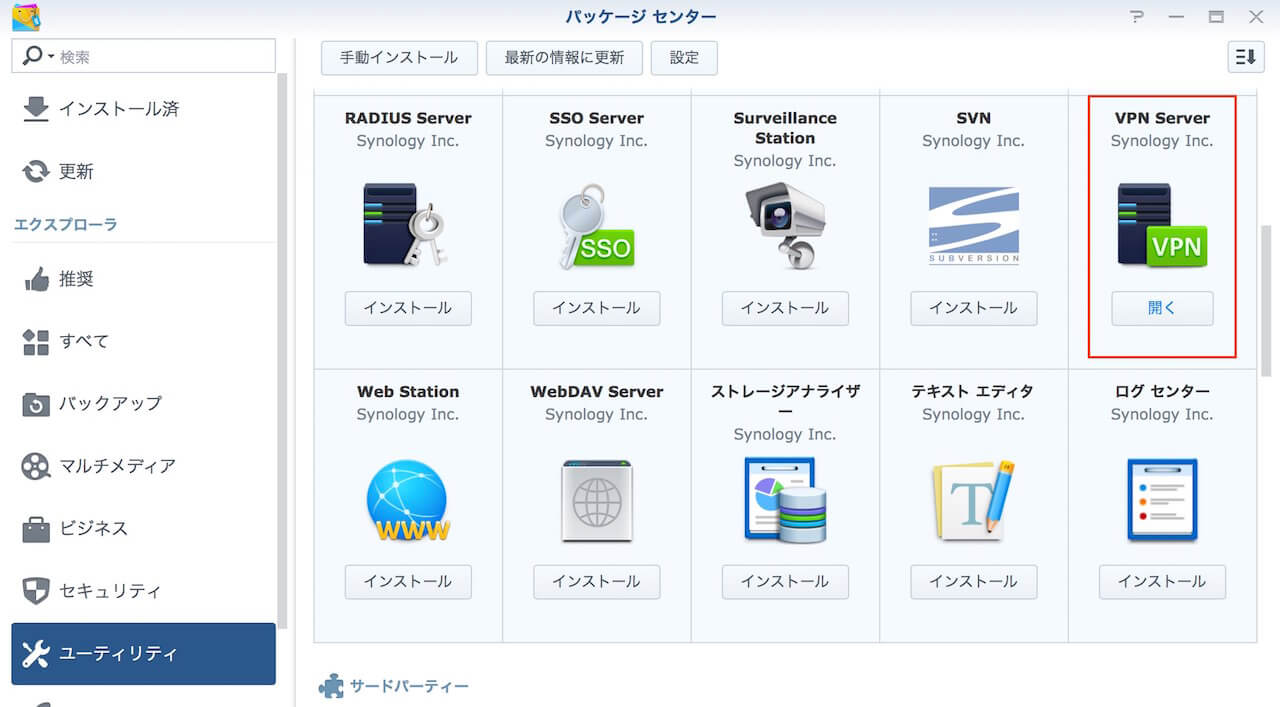The image size is (1280, 707).
Task: Install WebDAV Server with its インストール button
Action: (x=596, y=581)
